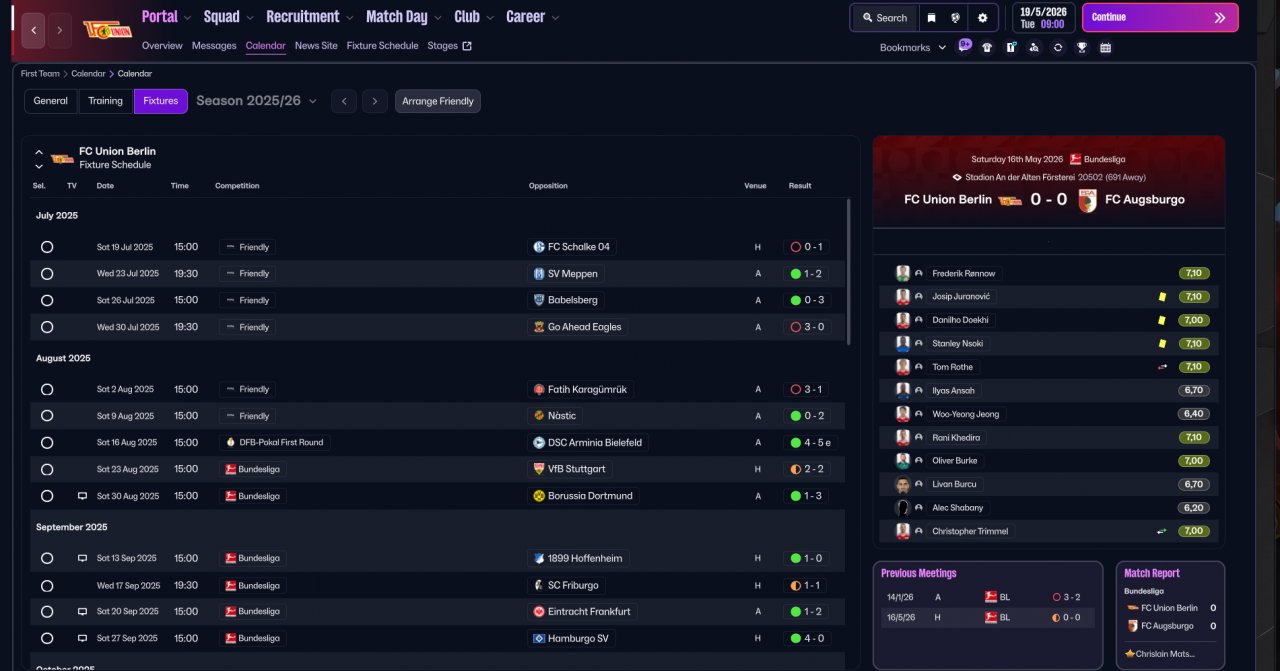This screenshot has width=1280, height=671.
Task: Click the VfB Stuttgart club badge
Action: click(539, 469)
